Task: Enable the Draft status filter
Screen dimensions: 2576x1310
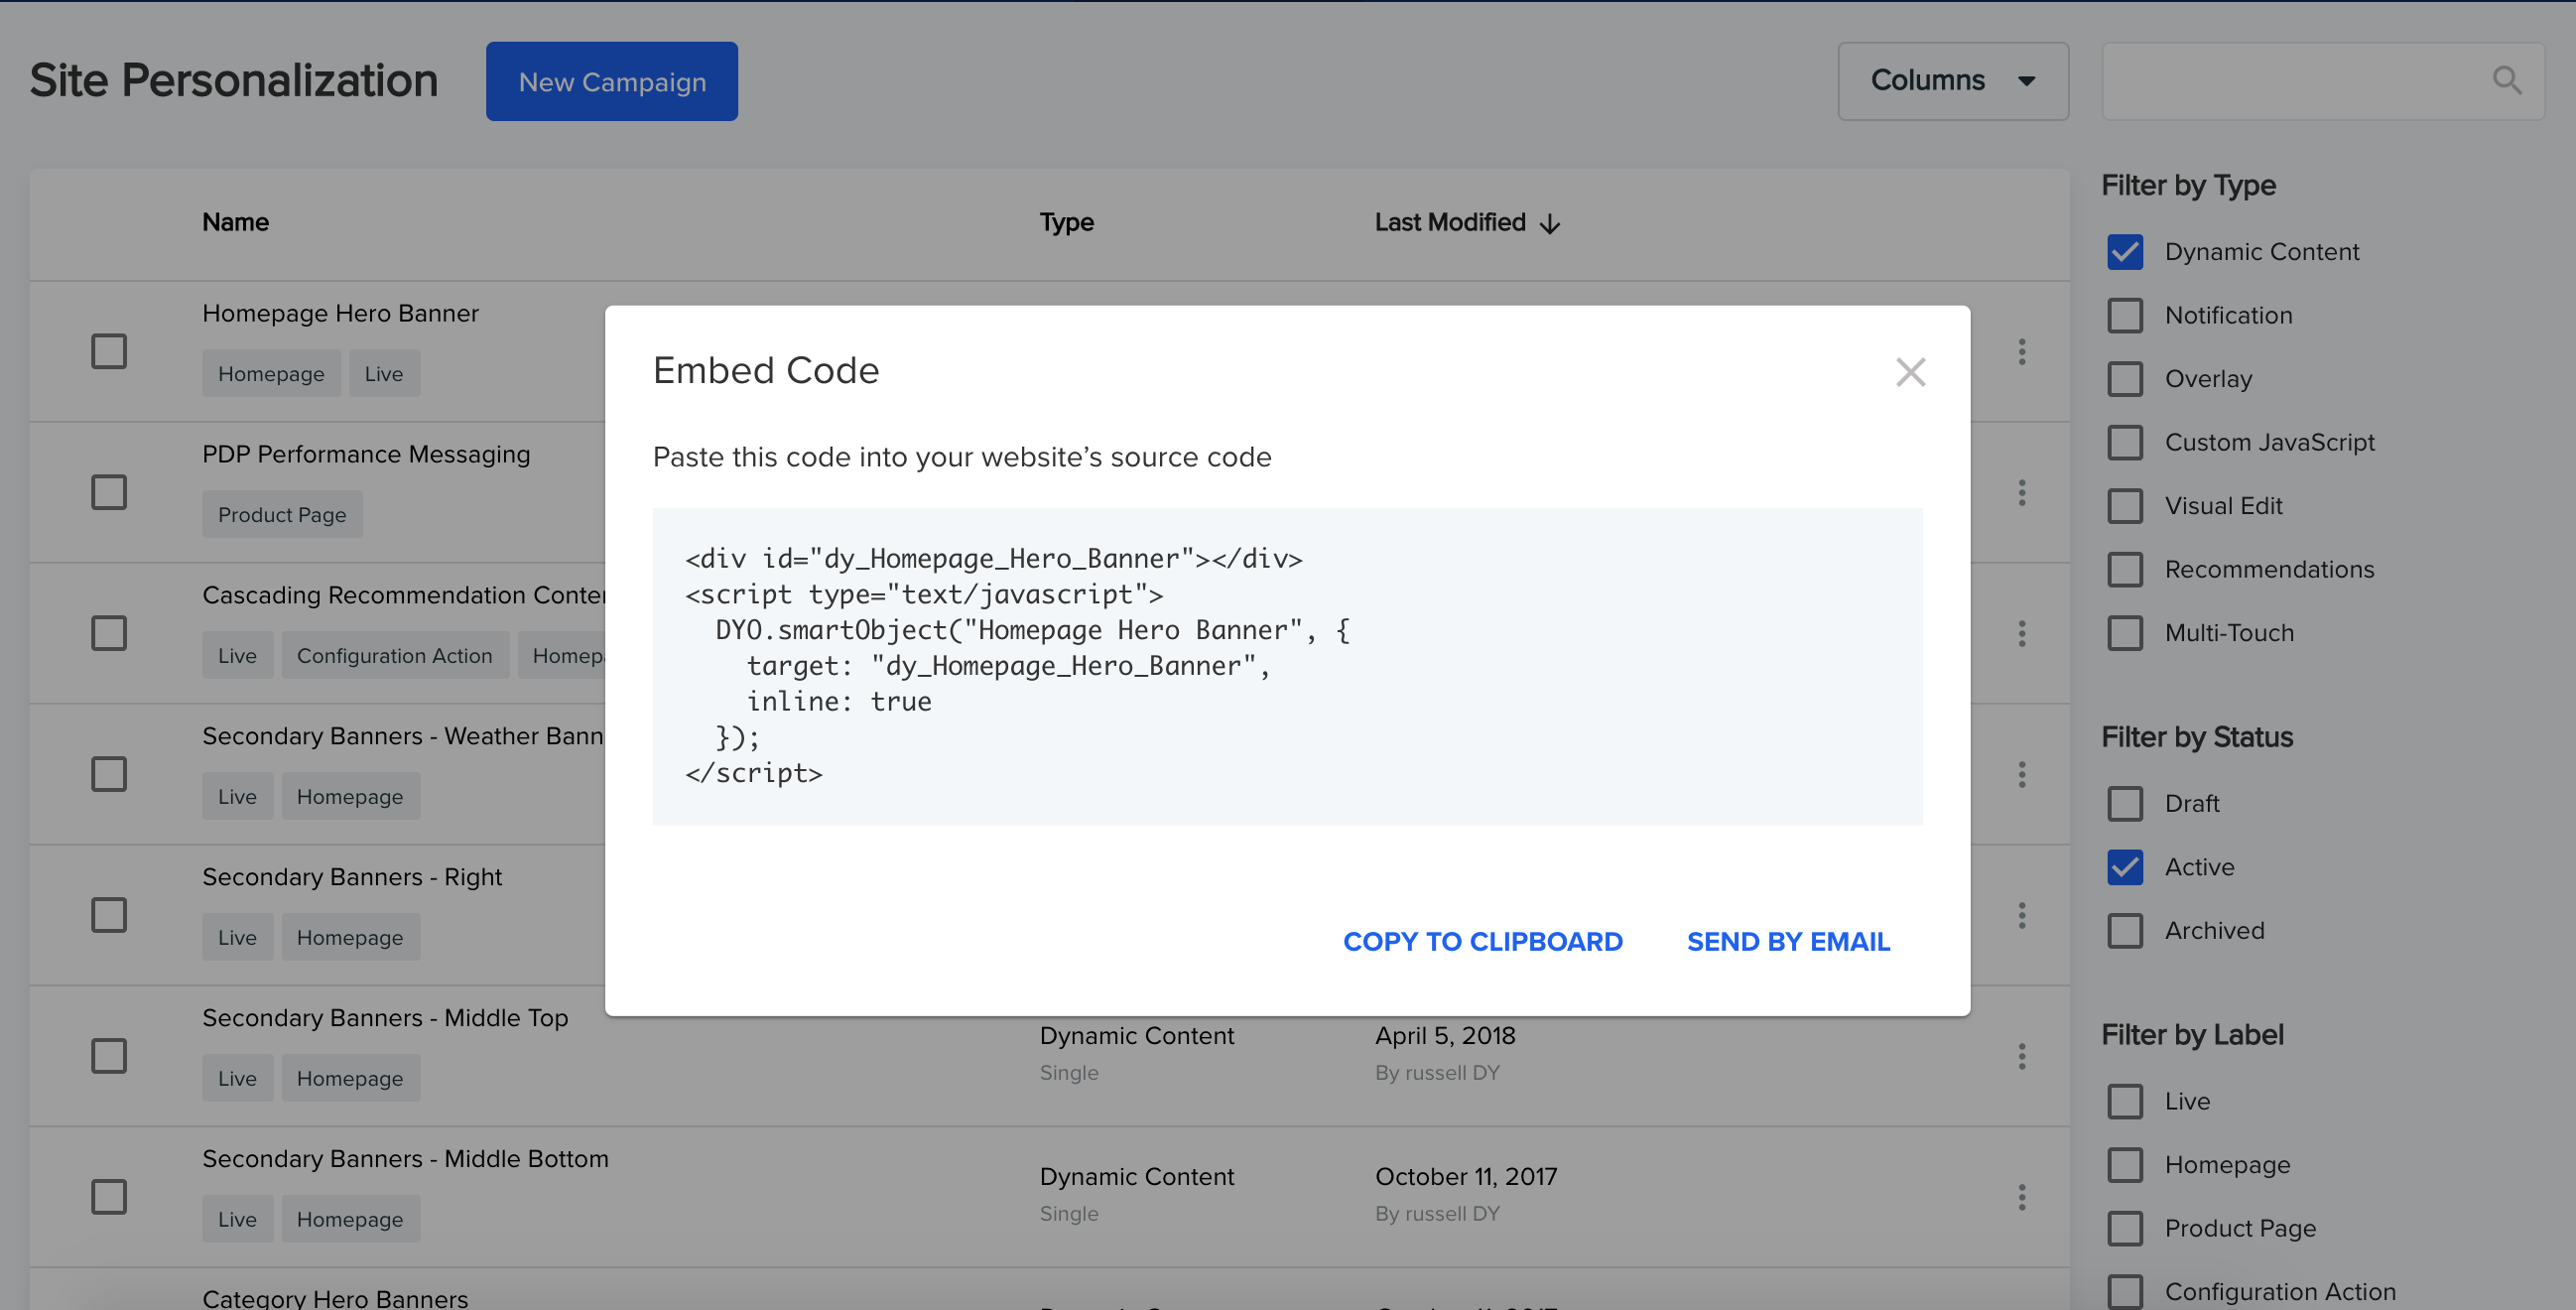Action: [x=2125, y=803]
